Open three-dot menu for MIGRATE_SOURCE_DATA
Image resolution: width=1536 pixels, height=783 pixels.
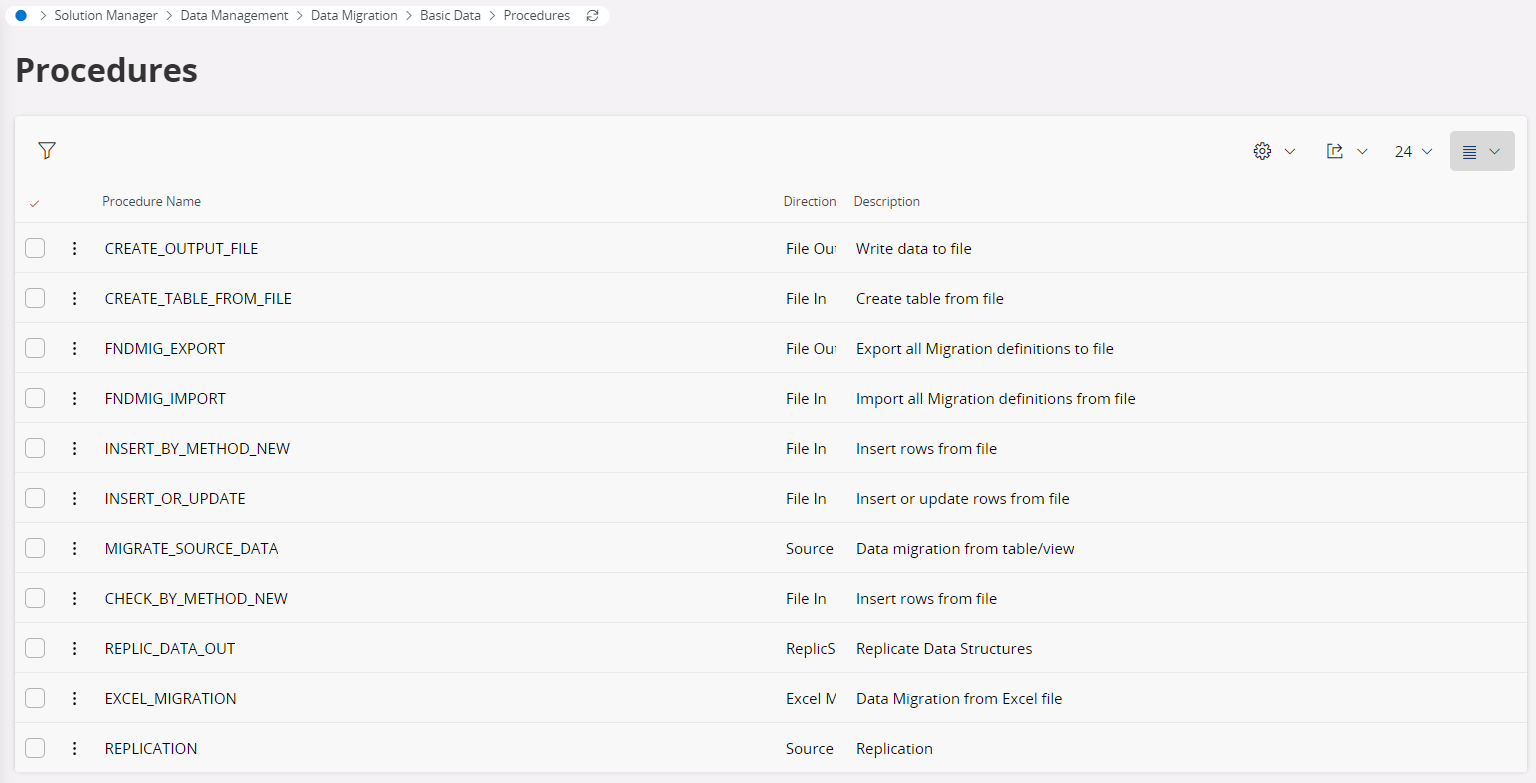(x=74, y=548)
